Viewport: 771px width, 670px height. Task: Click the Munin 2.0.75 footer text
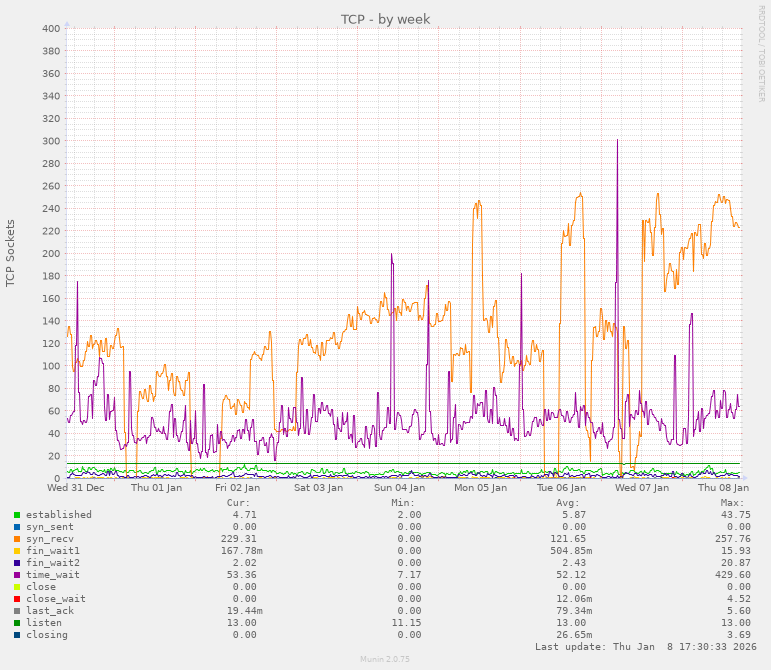point(385,660)
